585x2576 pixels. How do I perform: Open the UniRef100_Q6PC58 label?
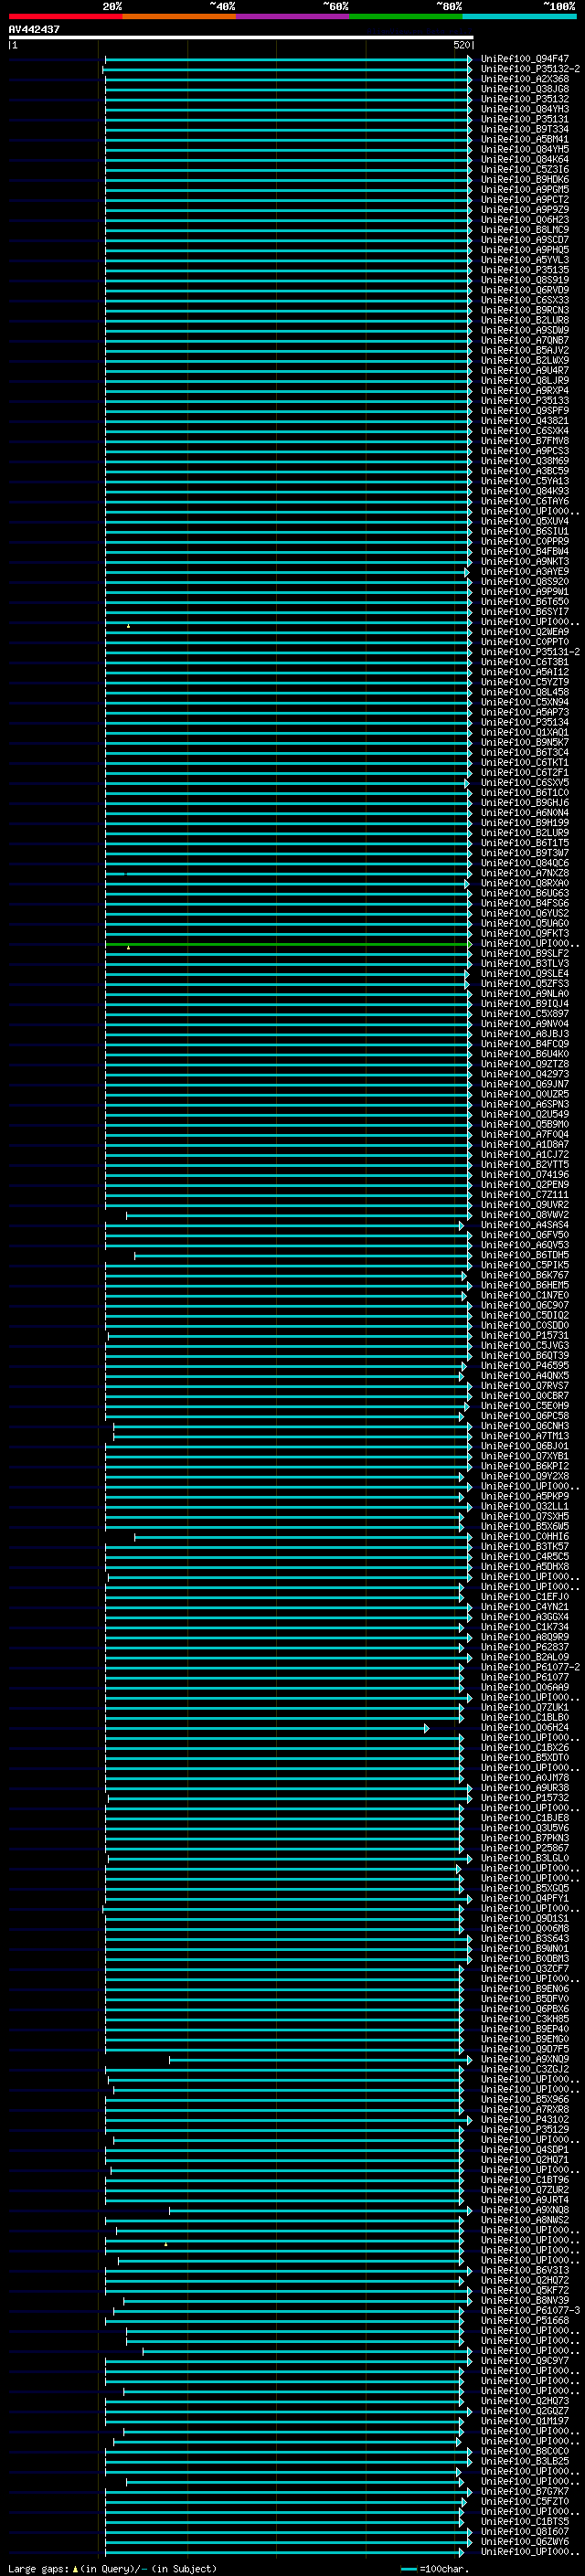(525, 1415)
